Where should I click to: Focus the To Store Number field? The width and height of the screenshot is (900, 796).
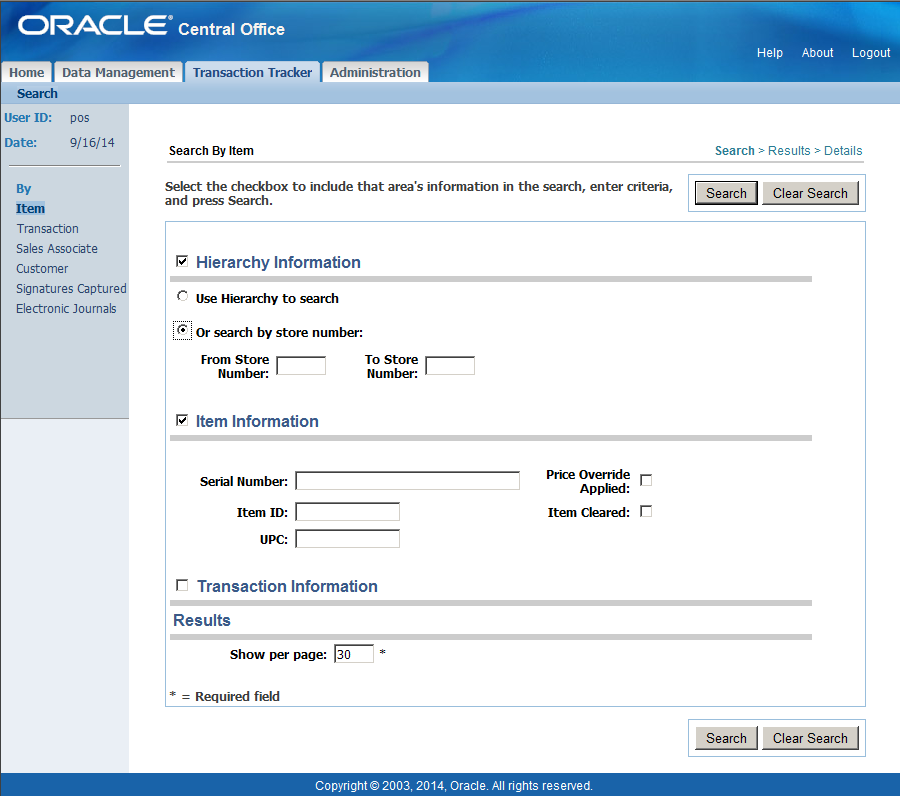tap(450, 366)
